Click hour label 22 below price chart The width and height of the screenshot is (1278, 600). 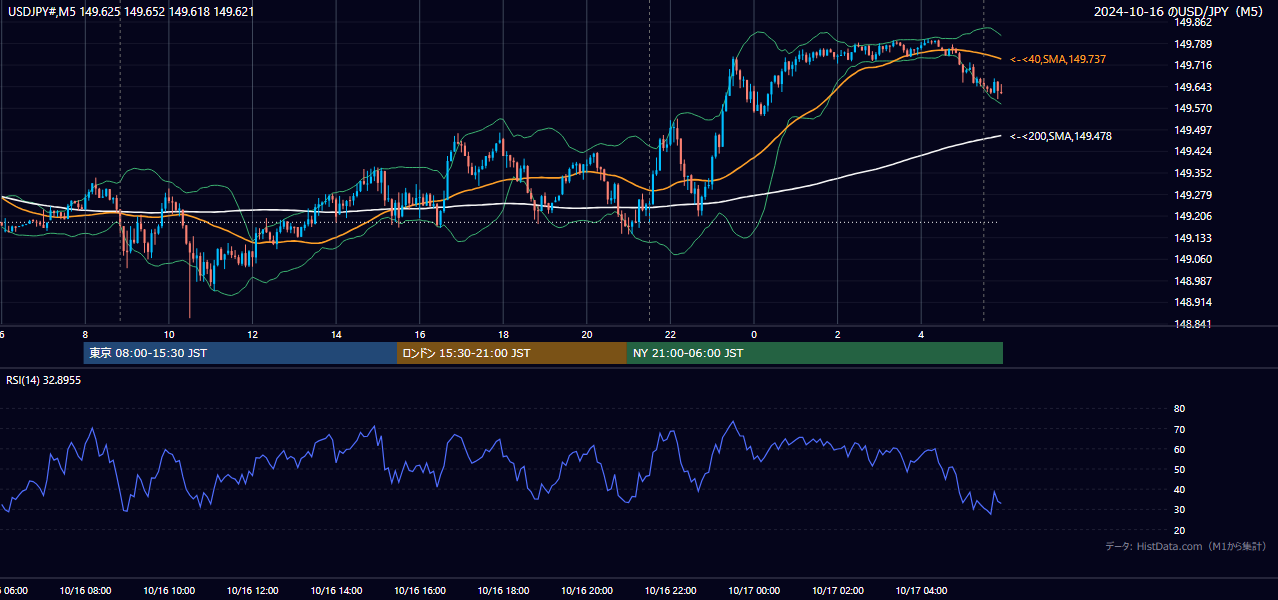pyautogui.click(x=671, y=334)
